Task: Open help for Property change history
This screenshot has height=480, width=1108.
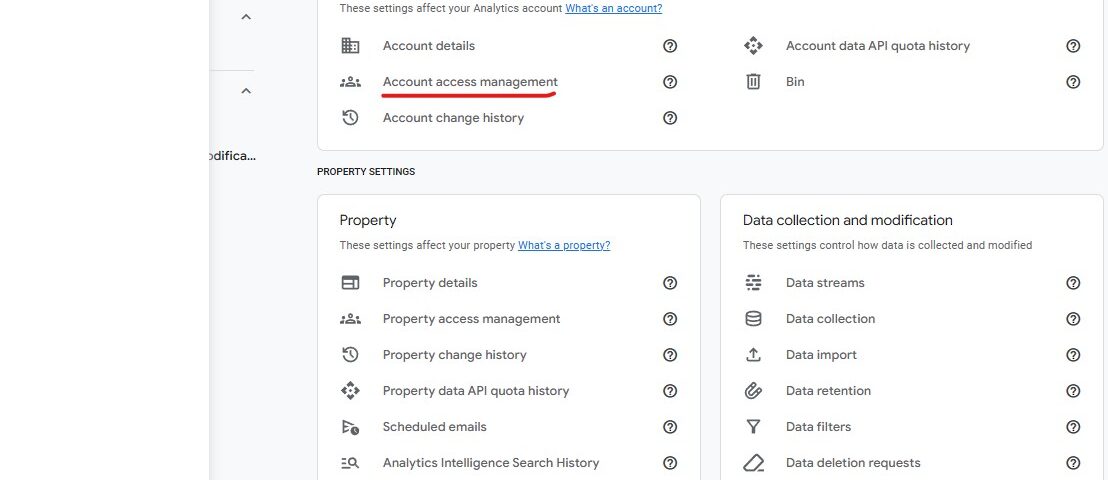Action: coord(670,355)
